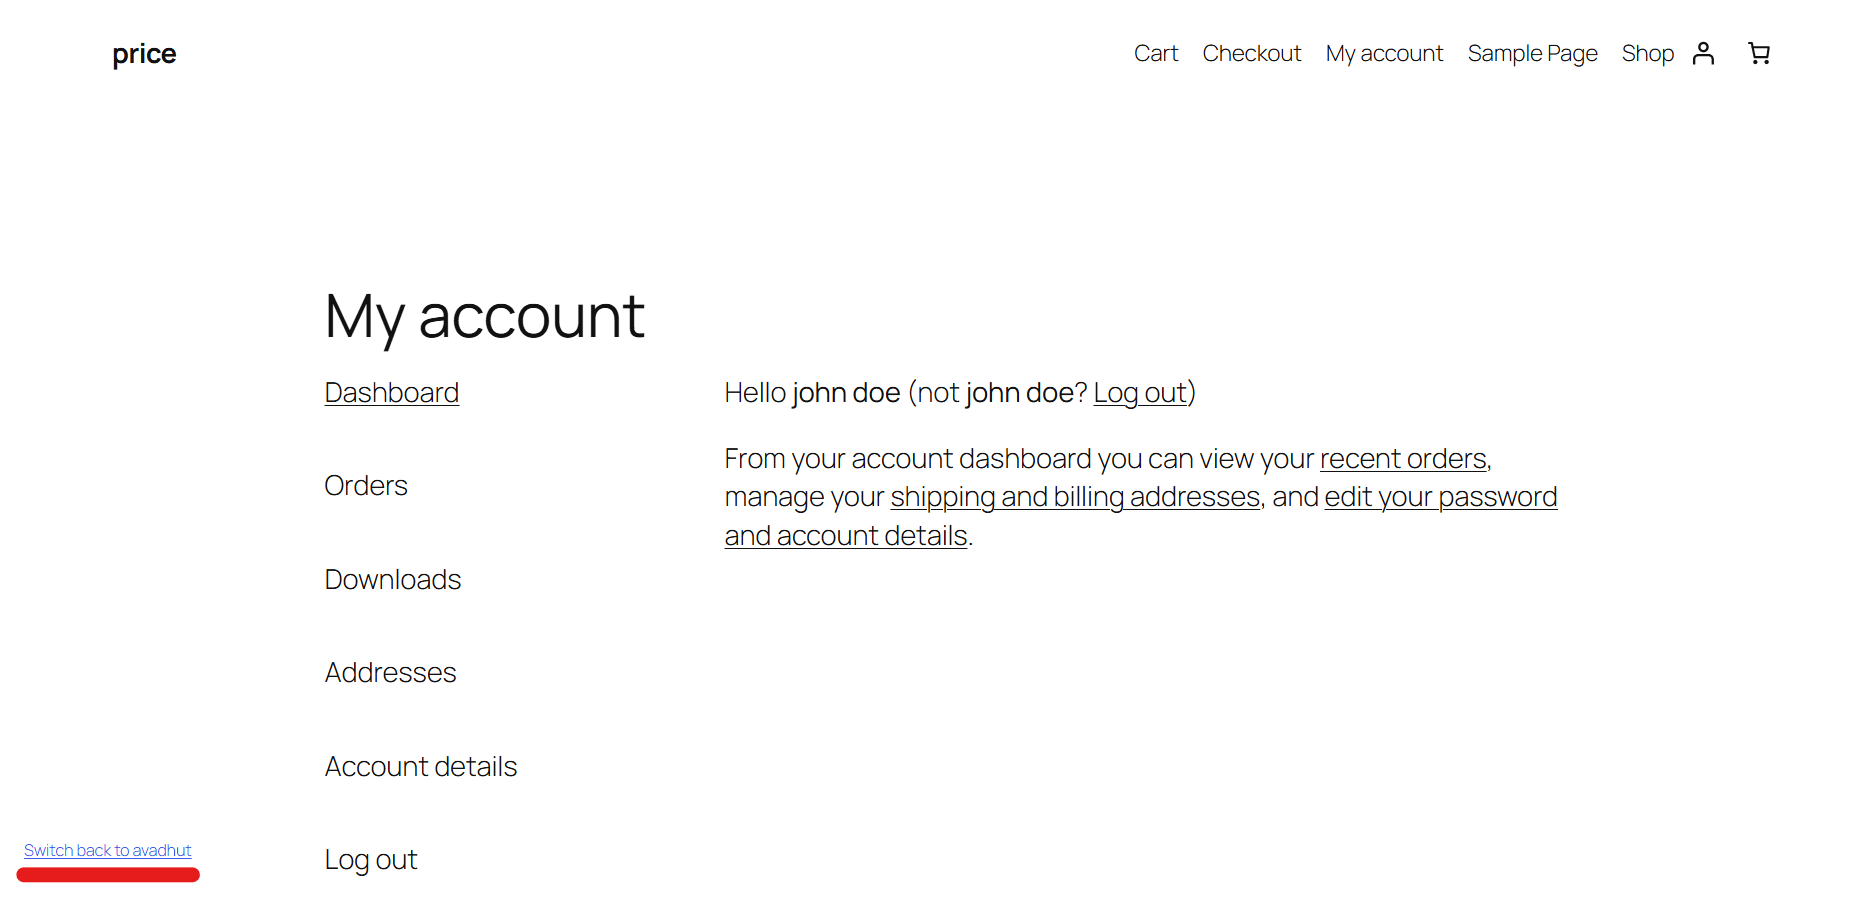The height and width of the screenshot is (902, 1876).
Task: Click the My account page heading
Action: click(484, 316)
